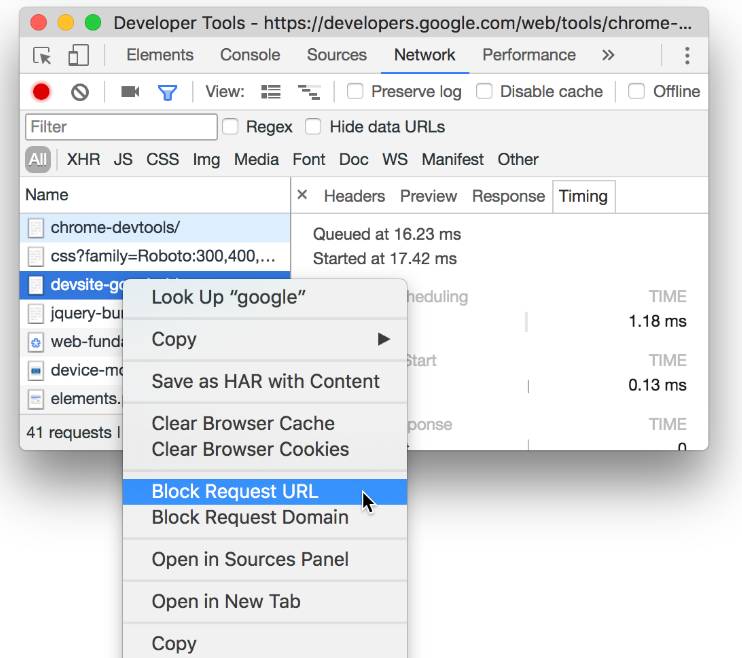Viewport: 742px width, 658px height.
Task: Expand the Copy submenu arrow
Action: click(384, 339)
